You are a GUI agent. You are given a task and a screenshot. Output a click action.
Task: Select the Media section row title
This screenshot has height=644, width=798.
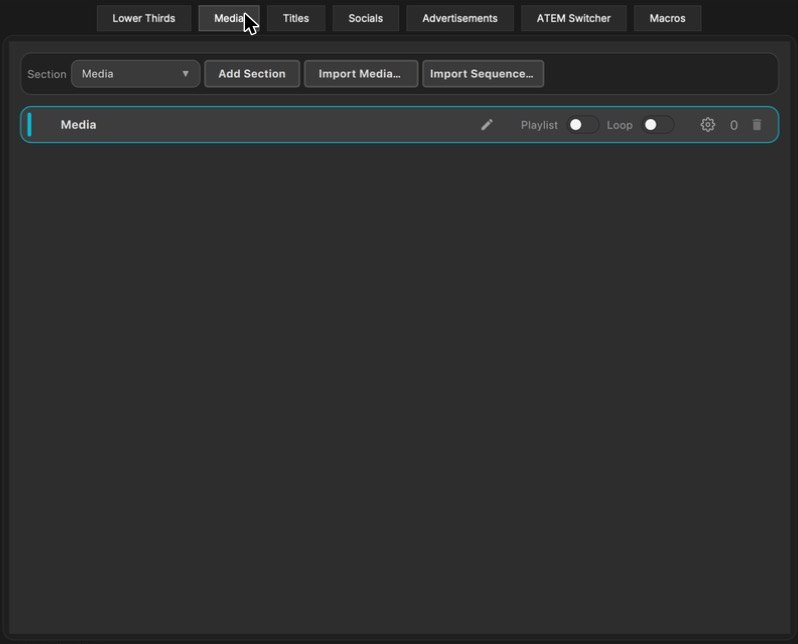click(78, 125)
